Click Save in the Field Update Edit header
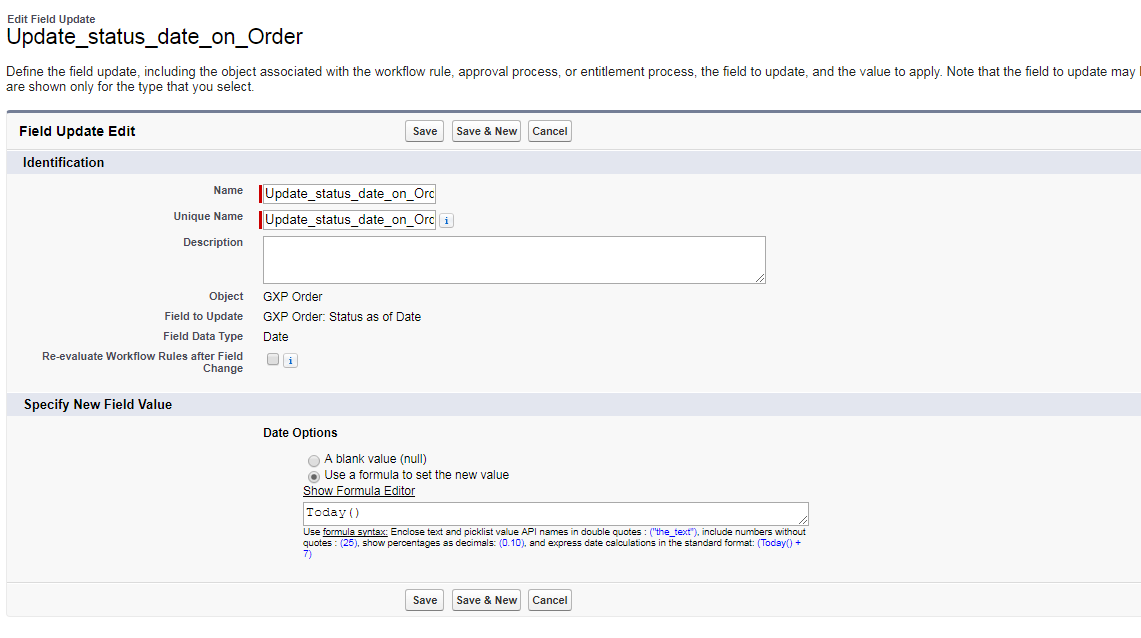This screenshot has height=638, width=1141. click(x=425, y=131)
